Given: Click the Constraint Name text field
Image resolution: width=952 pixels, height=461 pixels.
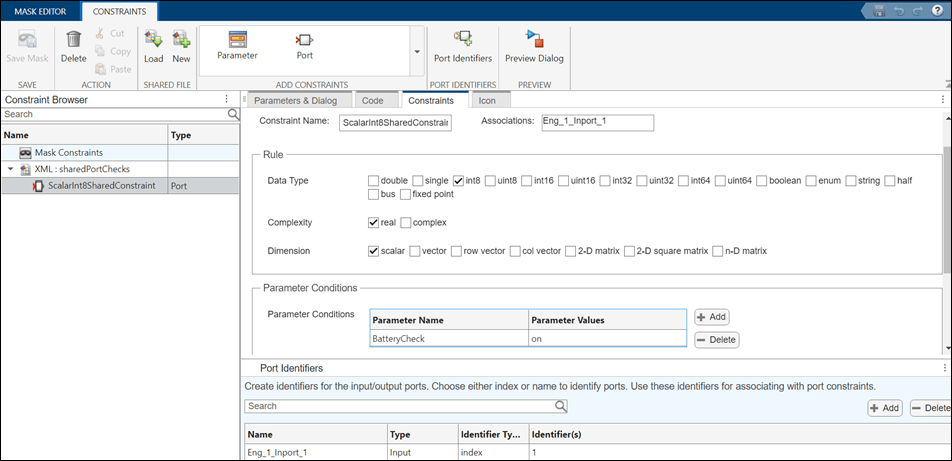Looking at the screenshot, I should 394,123.
